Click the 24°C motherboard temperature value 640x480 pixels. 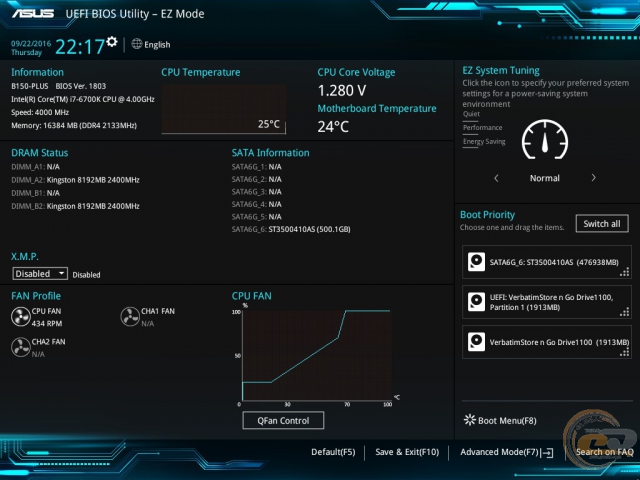333,127
